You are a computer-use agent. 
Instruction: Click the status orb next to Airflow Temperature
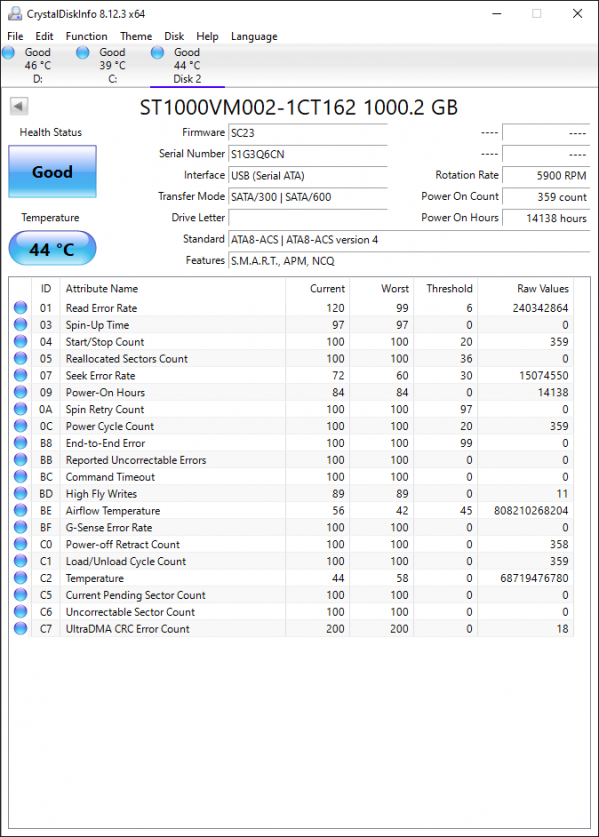point(20,510)
